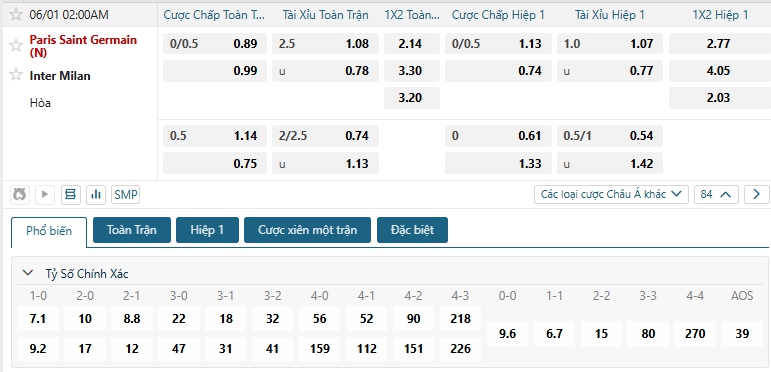Screen dimensions: 771x372
Task: Collapse the Tỷ Số Chính Xác section
Action: click(29, 273)
